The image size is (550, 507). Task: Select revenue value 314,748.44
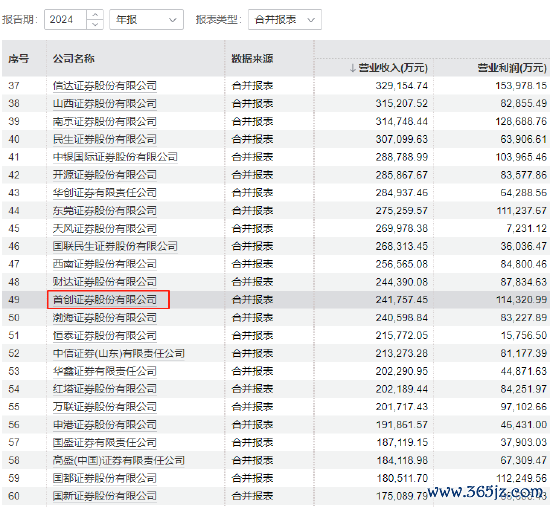tap(402, 121)
